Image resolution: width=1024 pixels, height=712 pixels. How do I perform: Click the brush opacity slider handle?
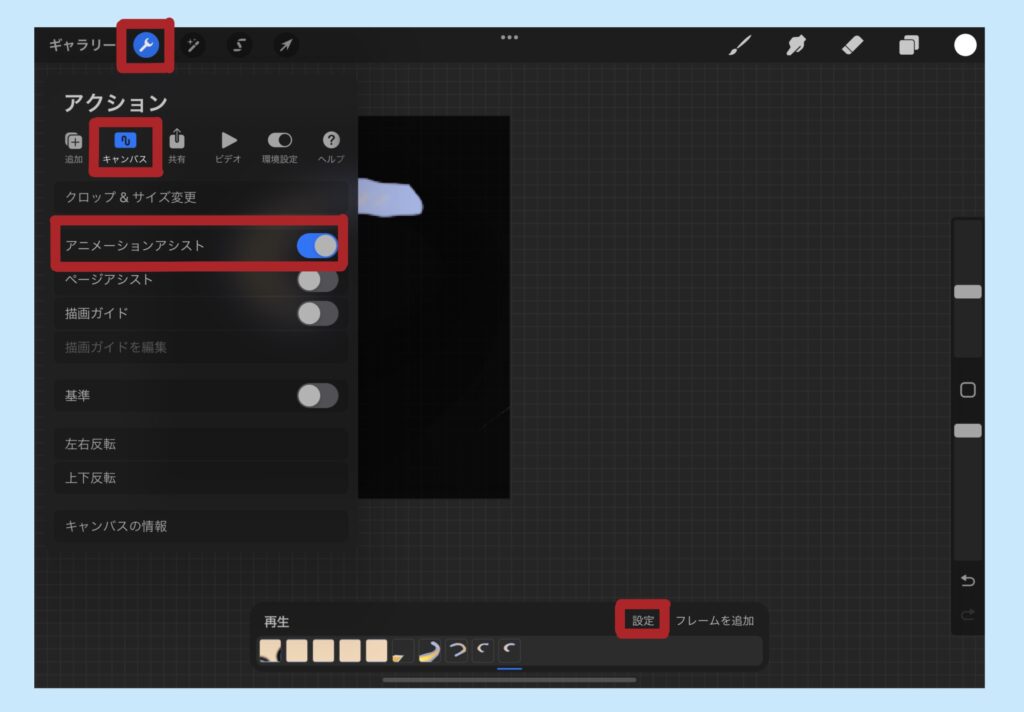(968, 430)
